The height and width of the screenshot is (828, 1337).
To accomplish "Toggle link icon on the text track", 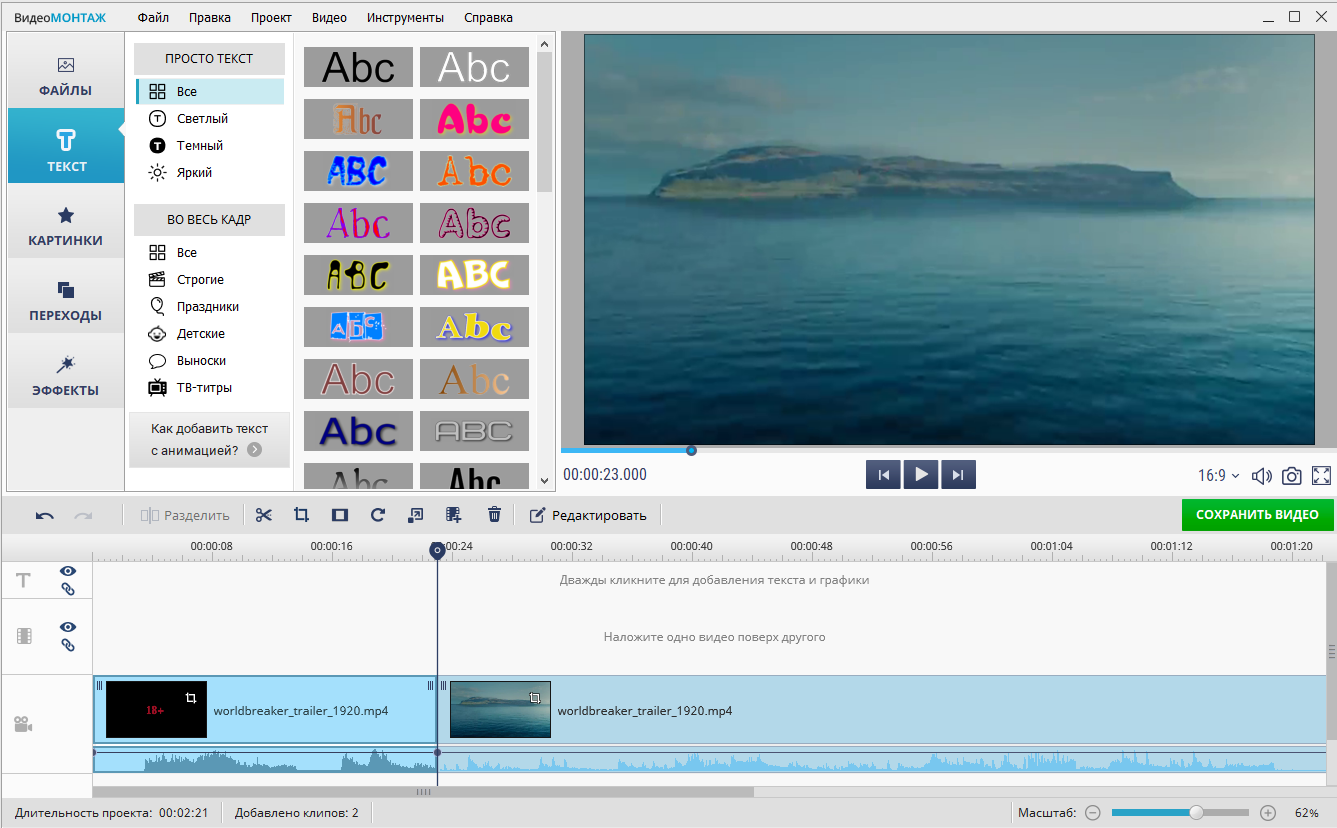I will (68, 589).
